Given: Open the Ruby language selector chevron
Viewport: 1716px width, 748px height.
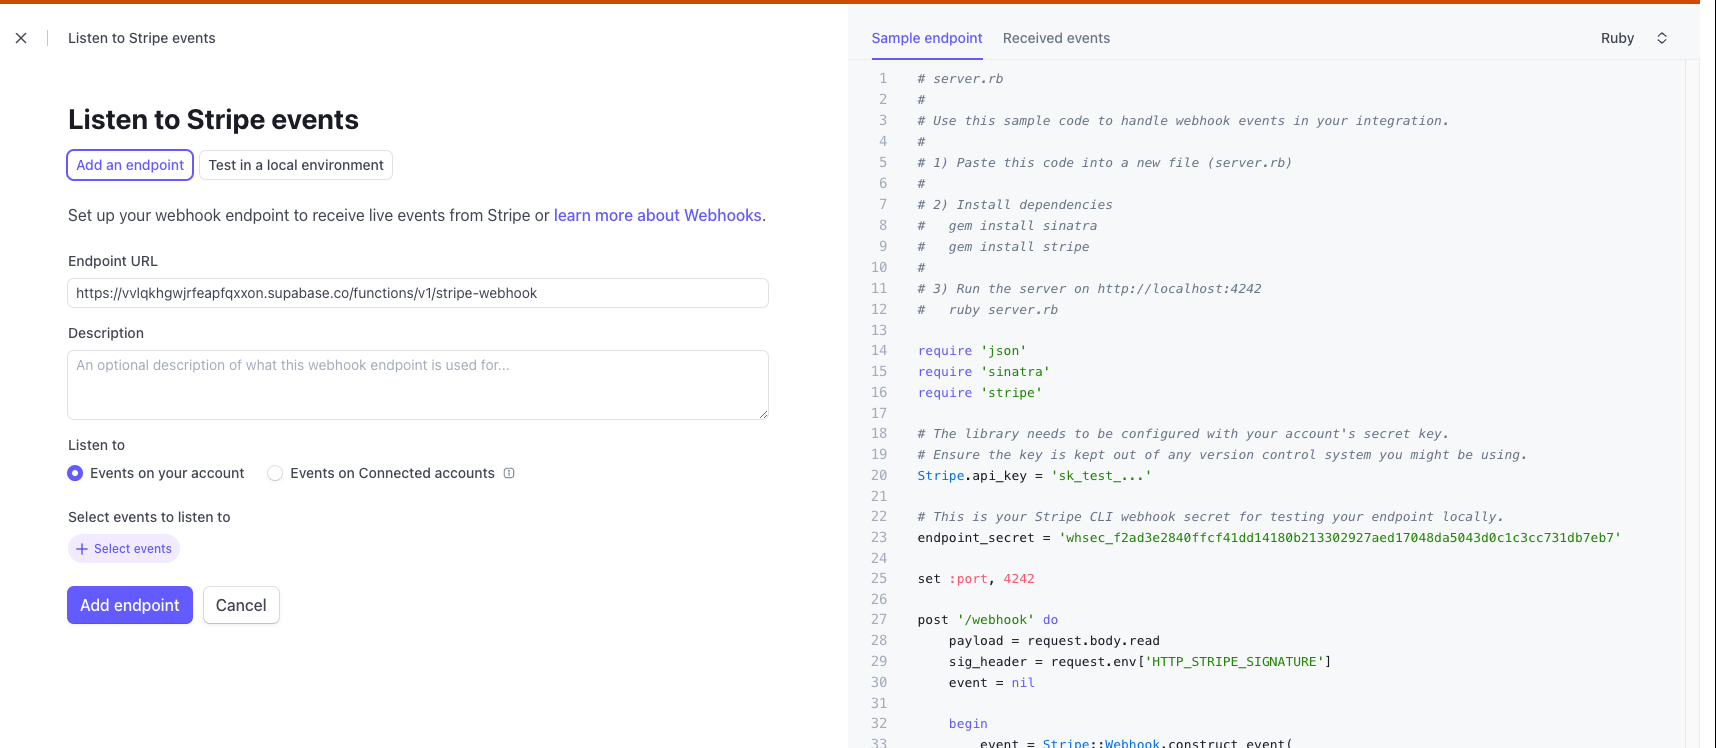Looking at the screenshot, I should coord(1662,38).
